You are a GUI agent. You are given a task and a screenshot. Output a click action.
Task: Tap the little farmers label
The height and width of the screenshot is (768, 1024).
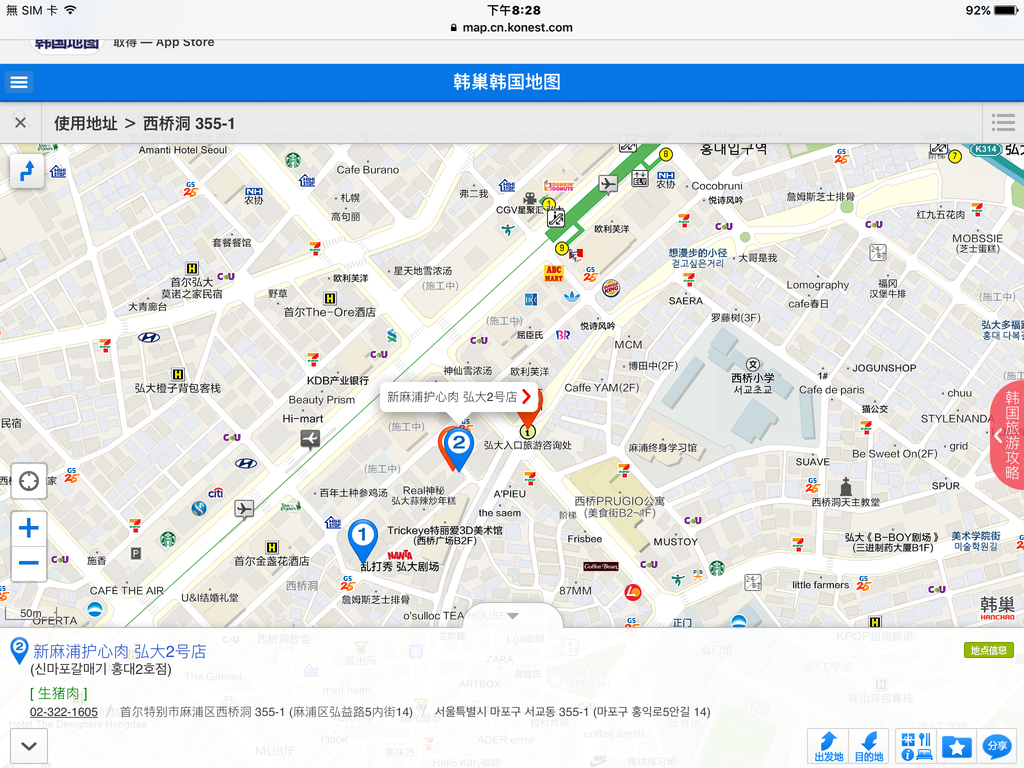point(820,585)
